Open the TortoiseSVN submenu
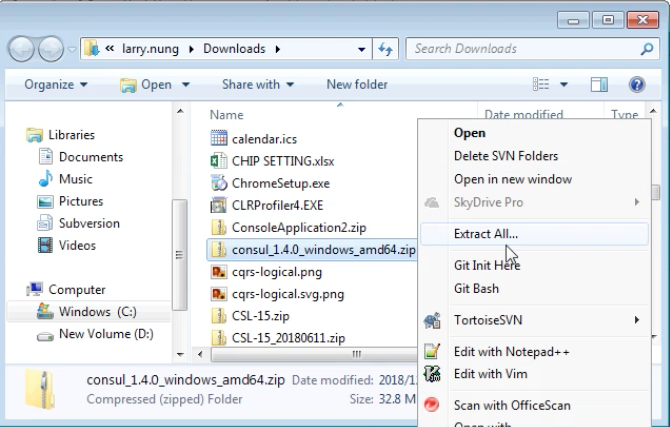 click(x=534, y=320)
